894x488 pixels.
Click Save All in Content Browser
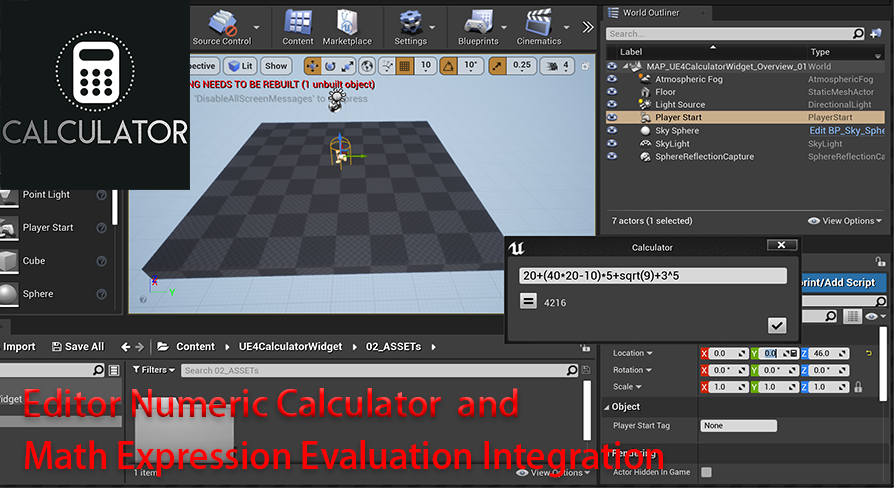coord(78,347)
